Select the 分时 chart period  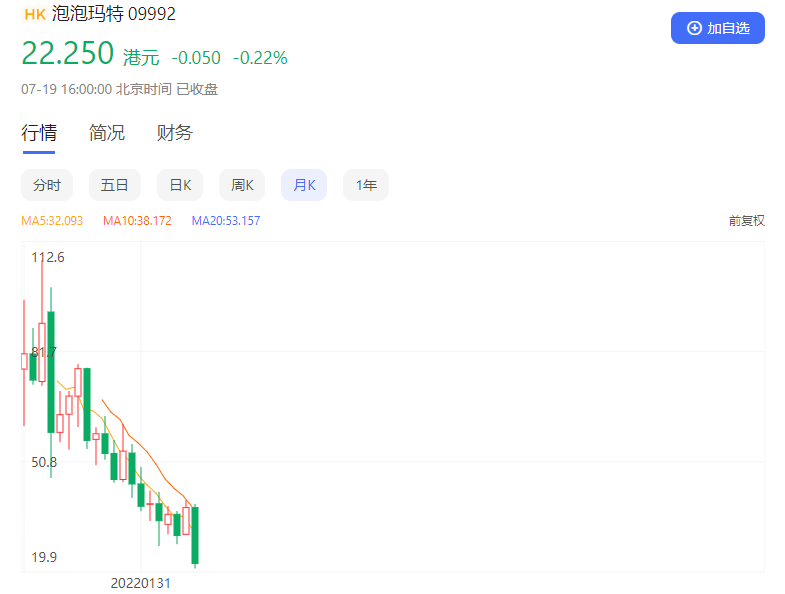(x=47, y=185)
